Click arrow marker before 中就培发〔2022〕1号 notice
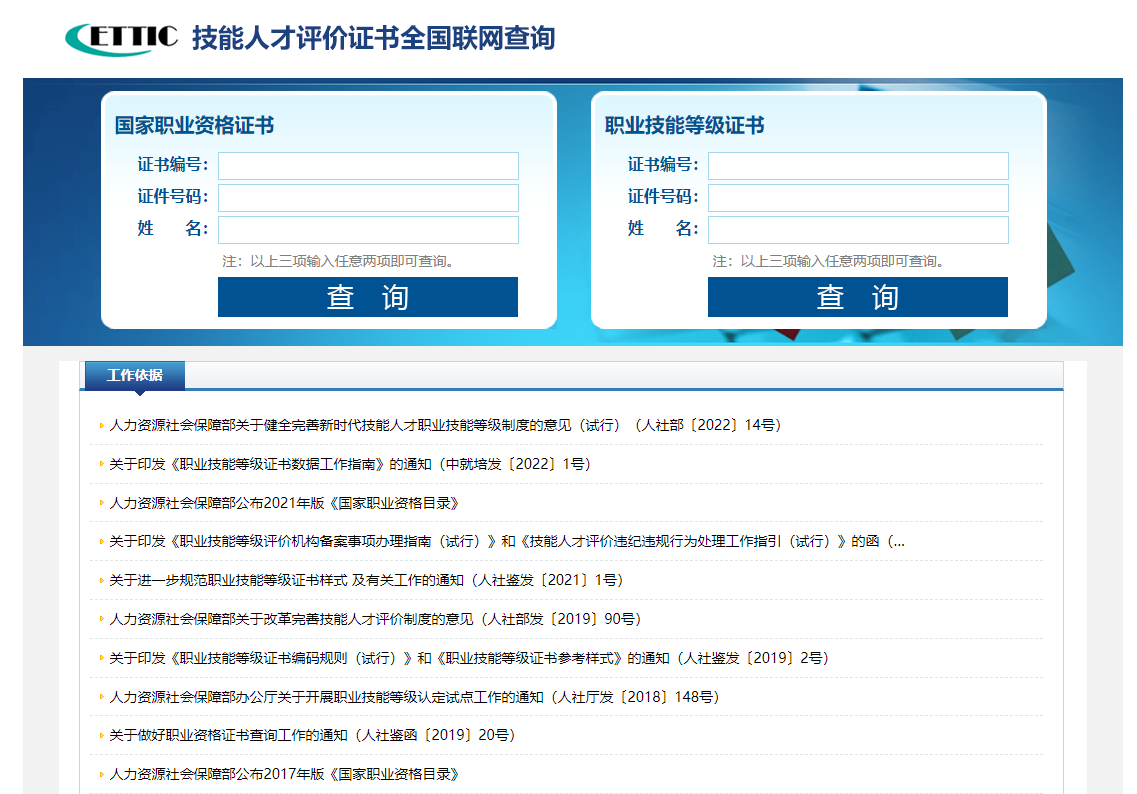Viewport: 1137px width, 794px height. [x=100, y=463]
